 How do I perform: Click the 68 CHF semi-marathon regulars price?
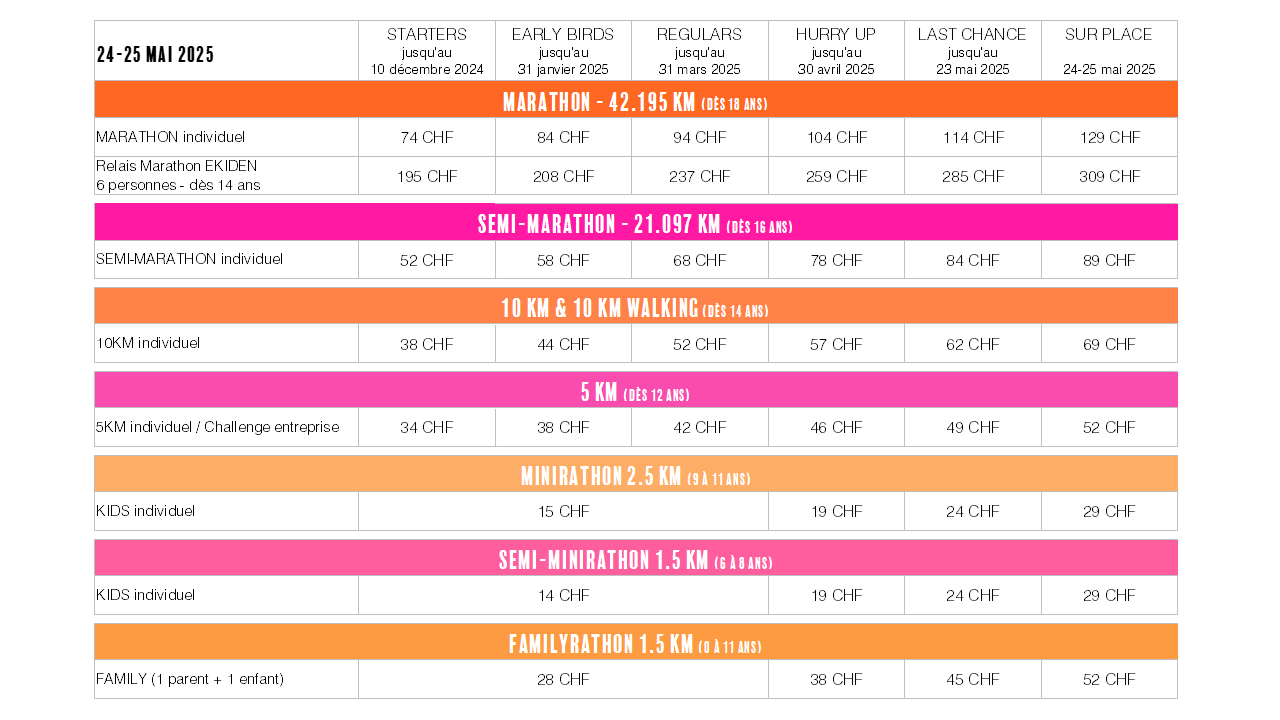tap(699, 260)
